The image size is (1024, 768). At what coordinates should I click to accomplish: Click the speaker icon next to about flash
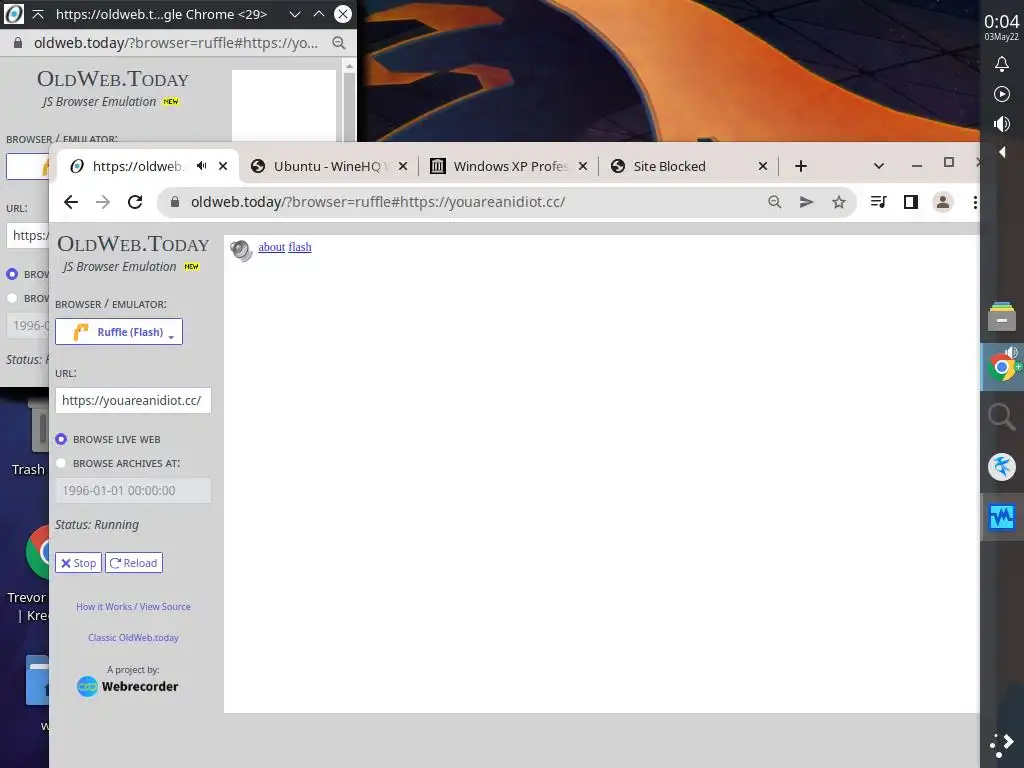click(241, 250)
